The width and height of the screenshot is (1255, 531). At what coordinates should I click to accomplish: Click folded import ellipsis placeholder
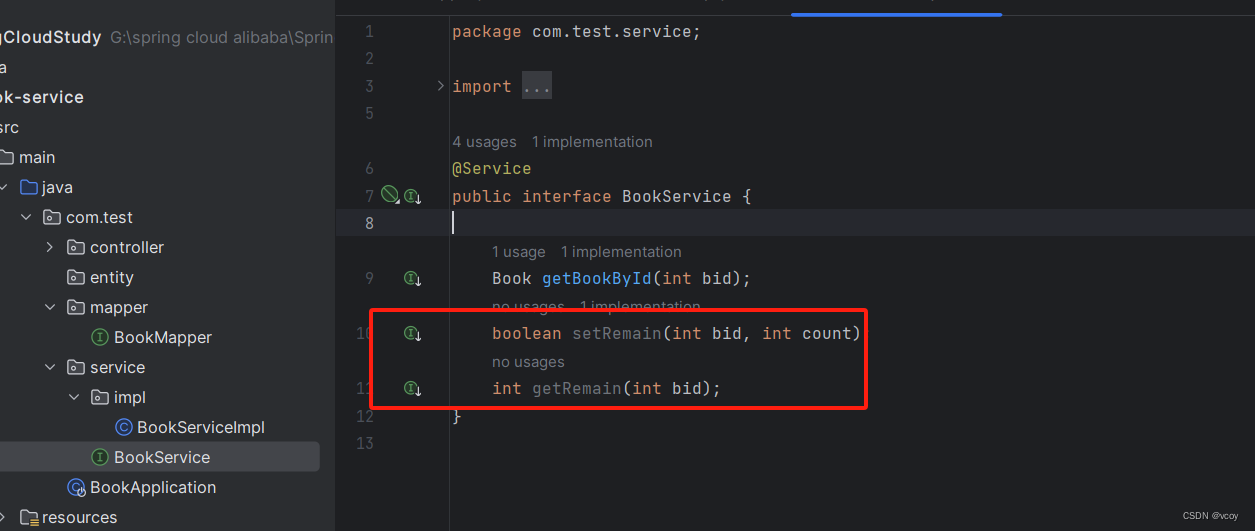[537, 87]
